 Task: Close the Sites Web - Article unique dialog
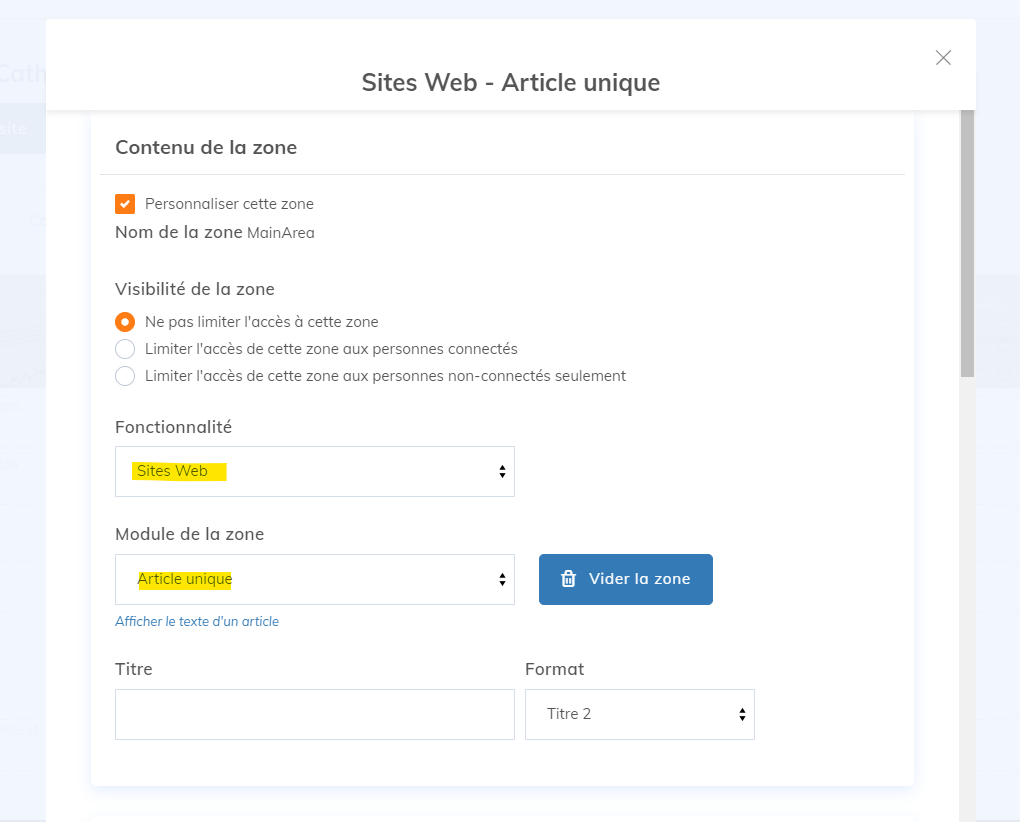click(x=942, y=58)
